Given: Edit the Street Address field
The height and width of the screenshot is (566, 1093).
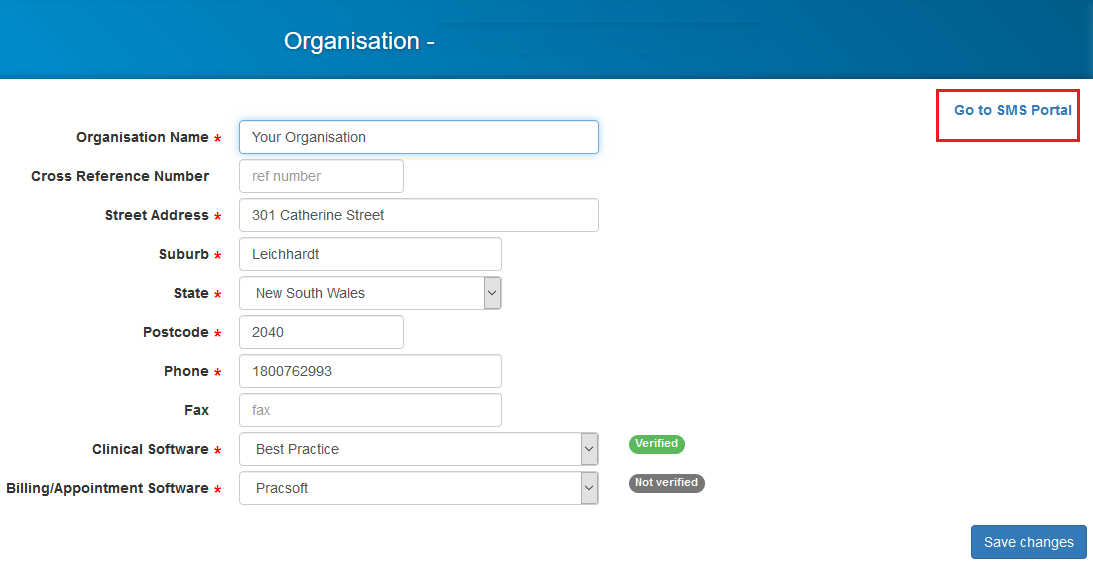Looking at the screenshot, I should point(418,215).
